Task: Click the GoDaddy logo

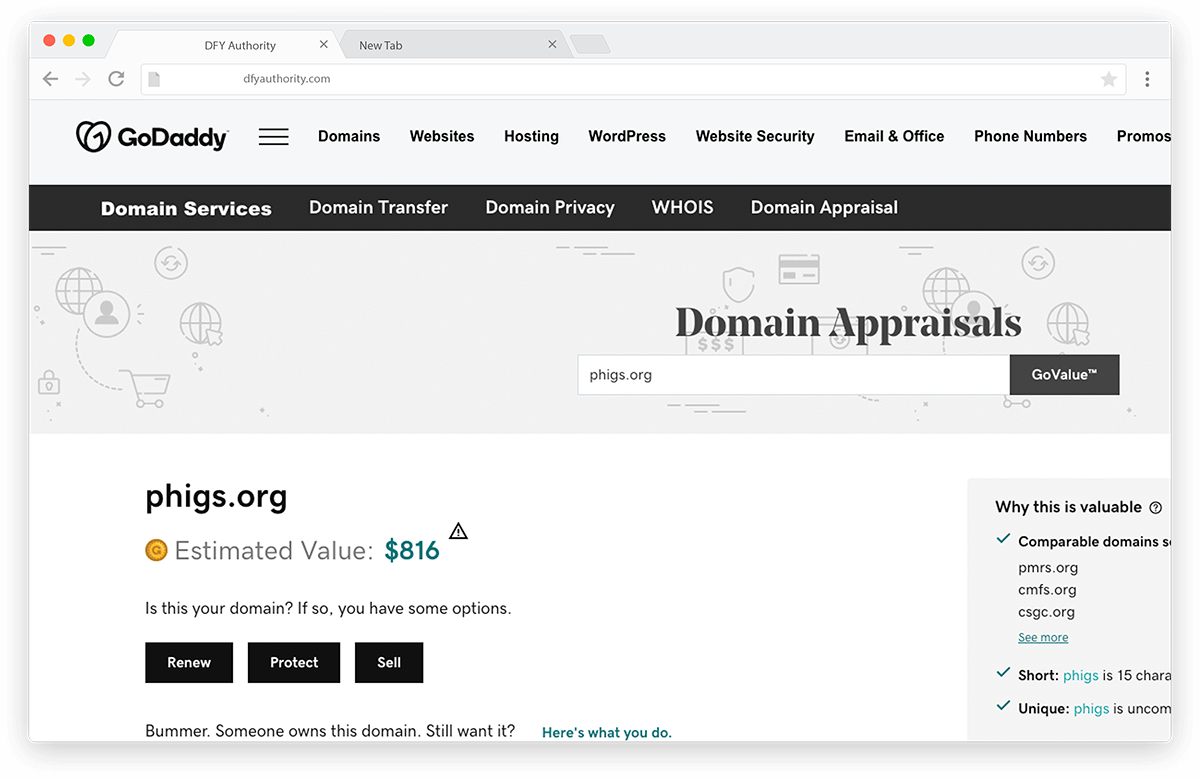Action: 152,137
